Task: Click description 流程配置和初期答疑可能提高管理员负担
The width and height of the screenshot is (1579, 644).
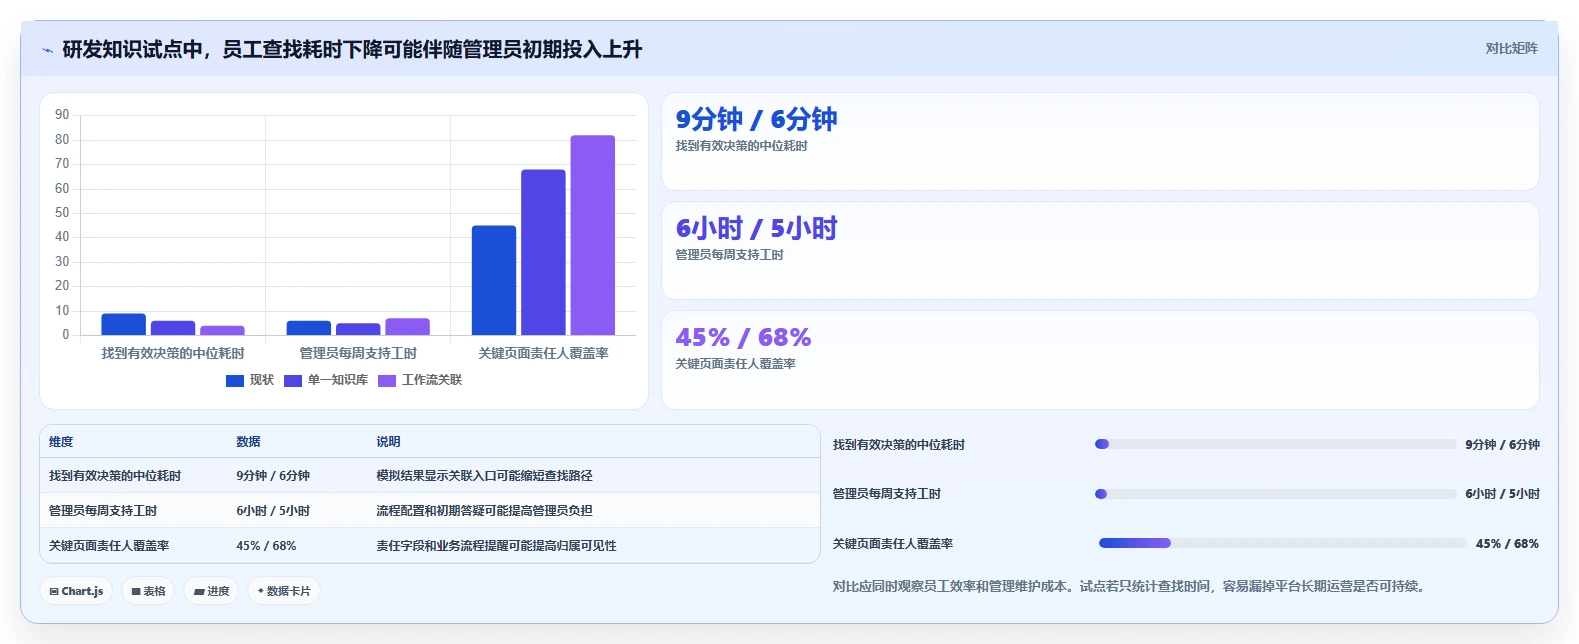Action: 484,511
